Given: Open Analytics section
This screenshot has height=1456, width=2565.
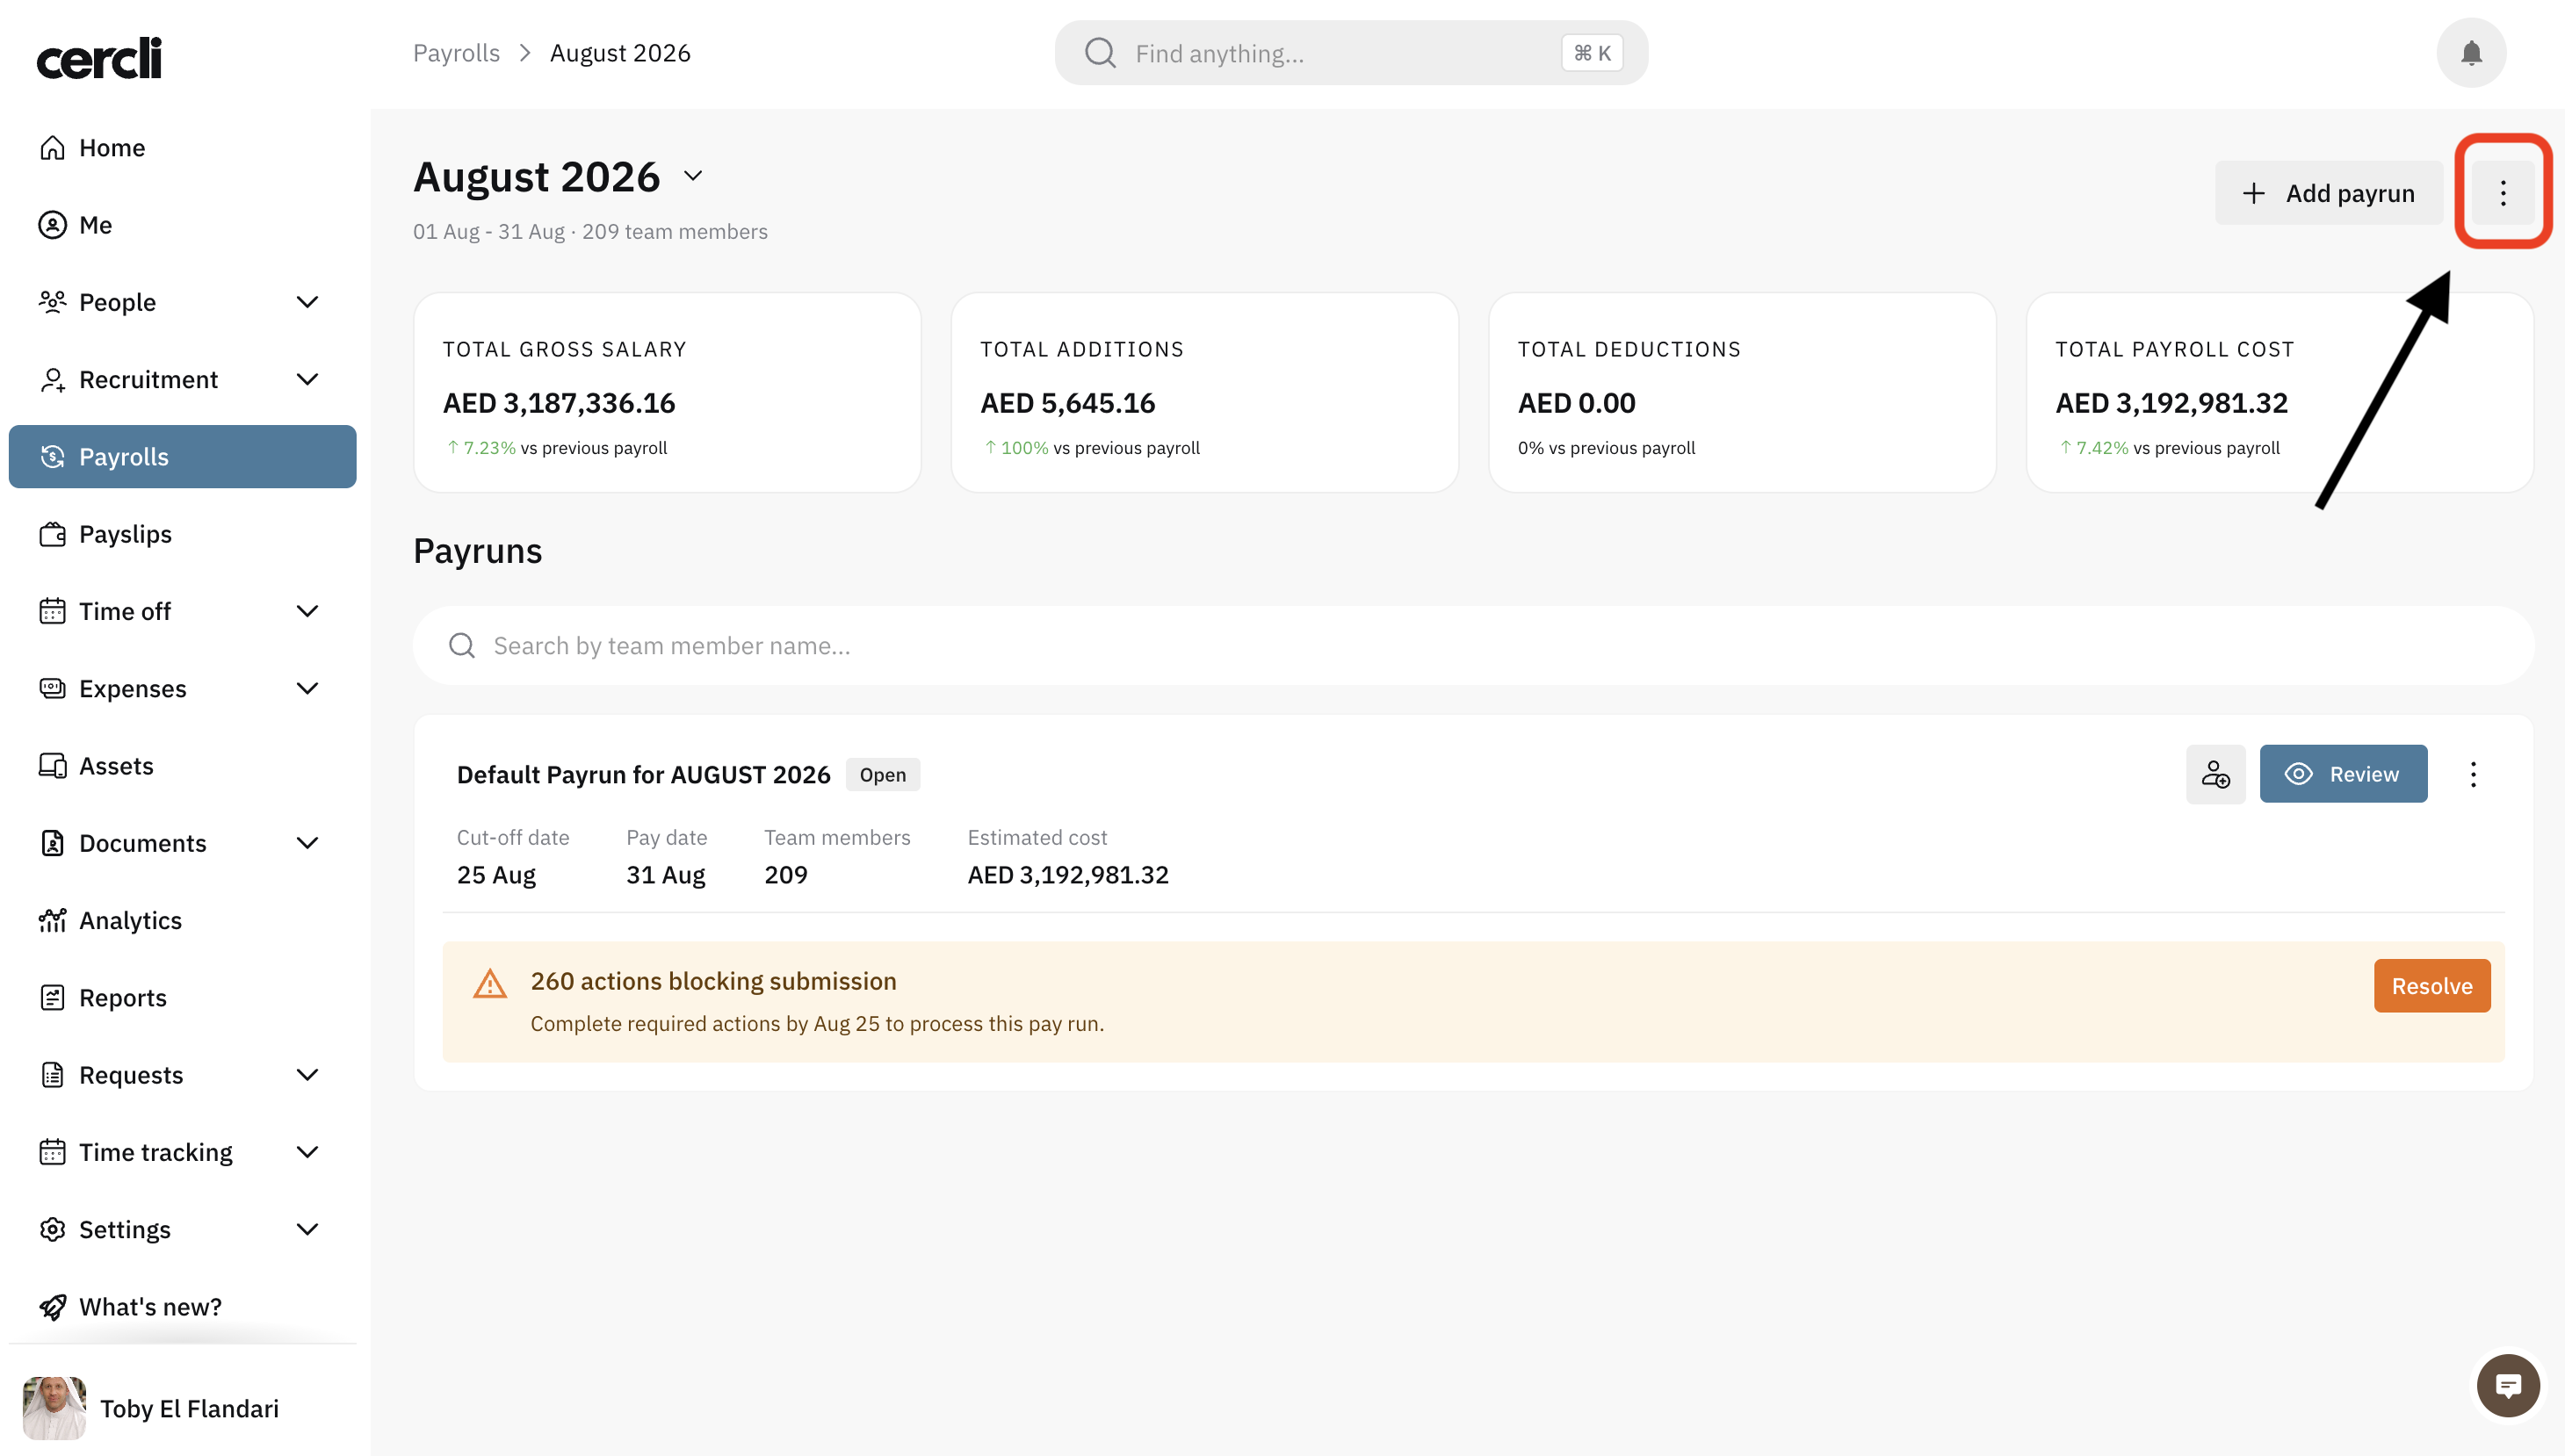Looking at the screenshot, I should (182, 921).
